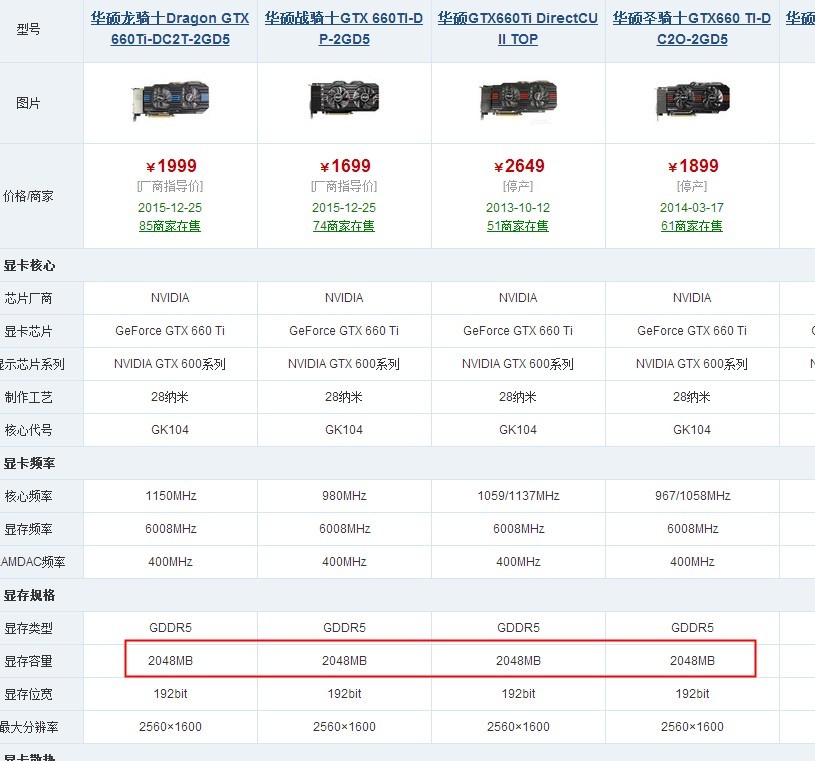
Task: Click the 967/1058MHz core frequency value
Action: (x=692, y=496)
